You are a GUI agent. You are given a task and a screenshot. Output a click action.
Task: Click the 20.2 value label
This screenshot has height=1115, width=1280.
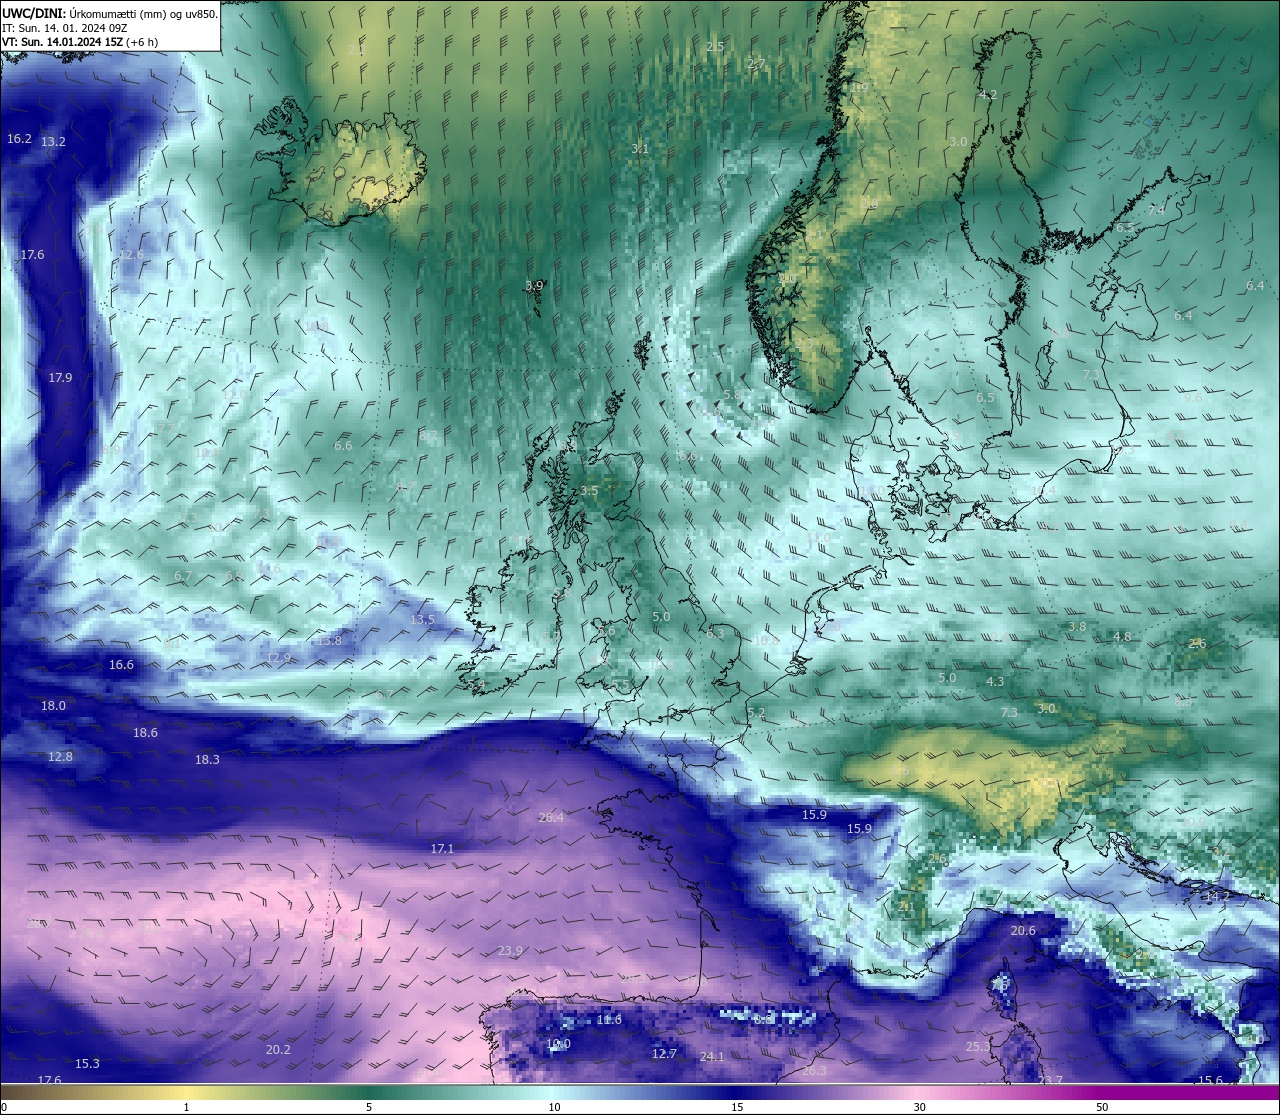(x=278, y=1050)
